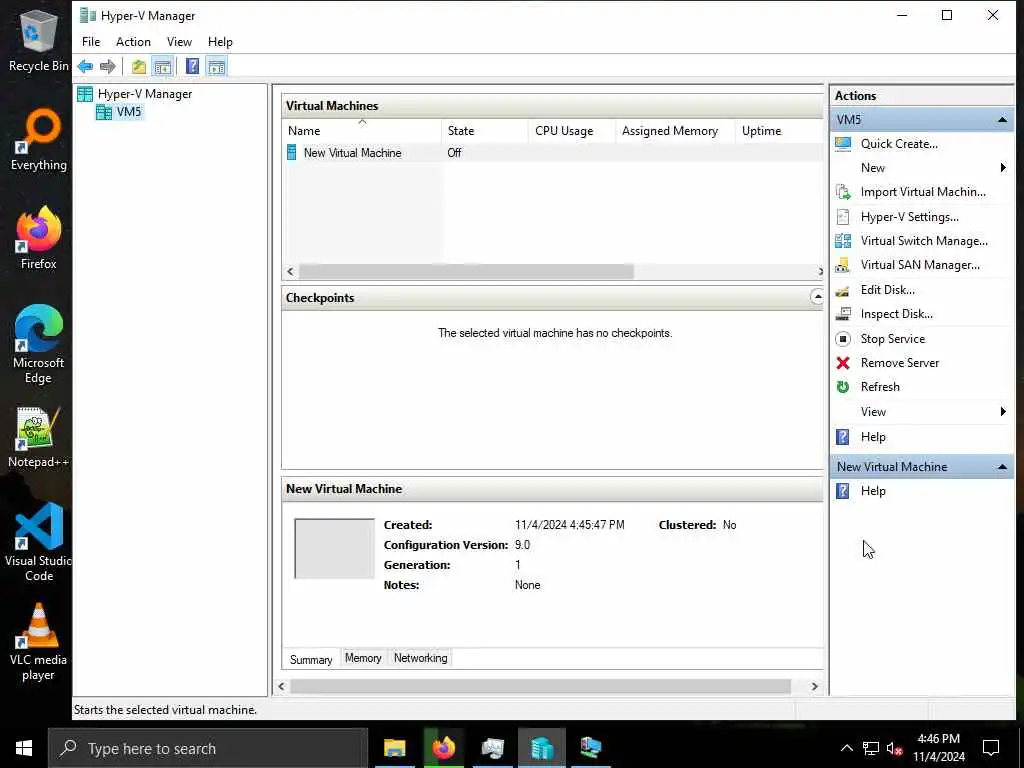Screen dimensions: 1024x768
Task: Click the Quick Create monitor icon
Action: point(843,144)
